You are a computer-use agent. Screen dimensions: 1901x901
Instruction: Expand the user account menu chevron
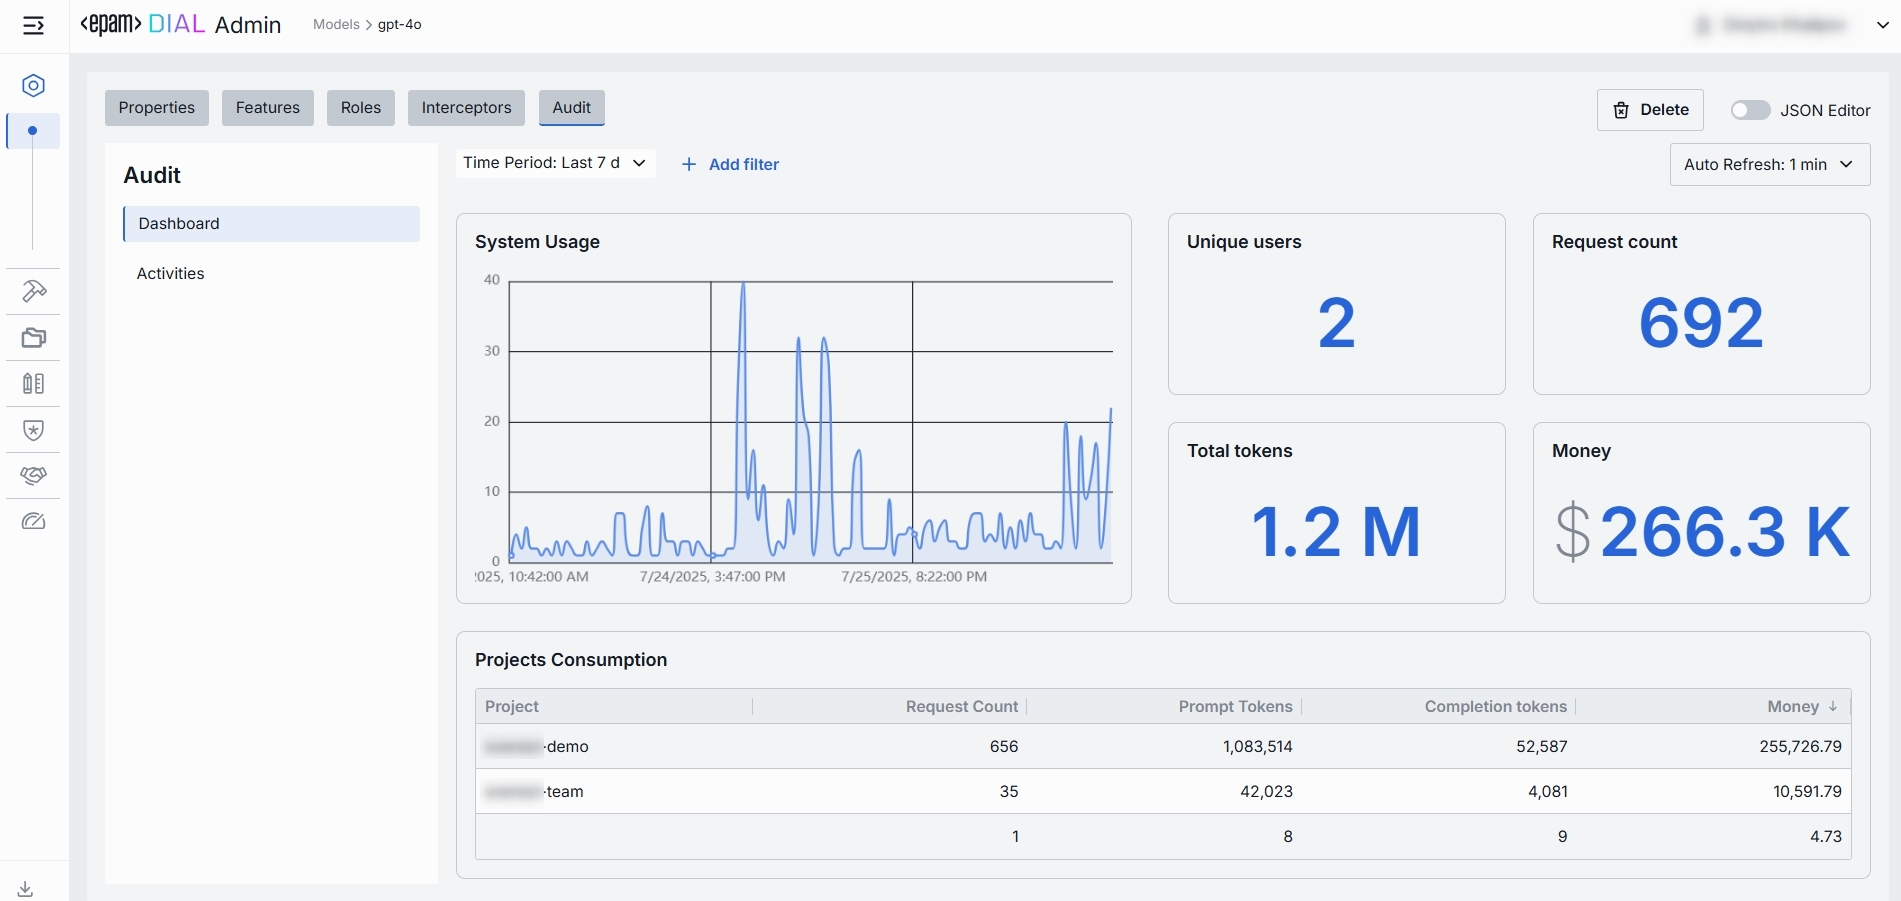pyautogui.click(x=1882, y=26)
